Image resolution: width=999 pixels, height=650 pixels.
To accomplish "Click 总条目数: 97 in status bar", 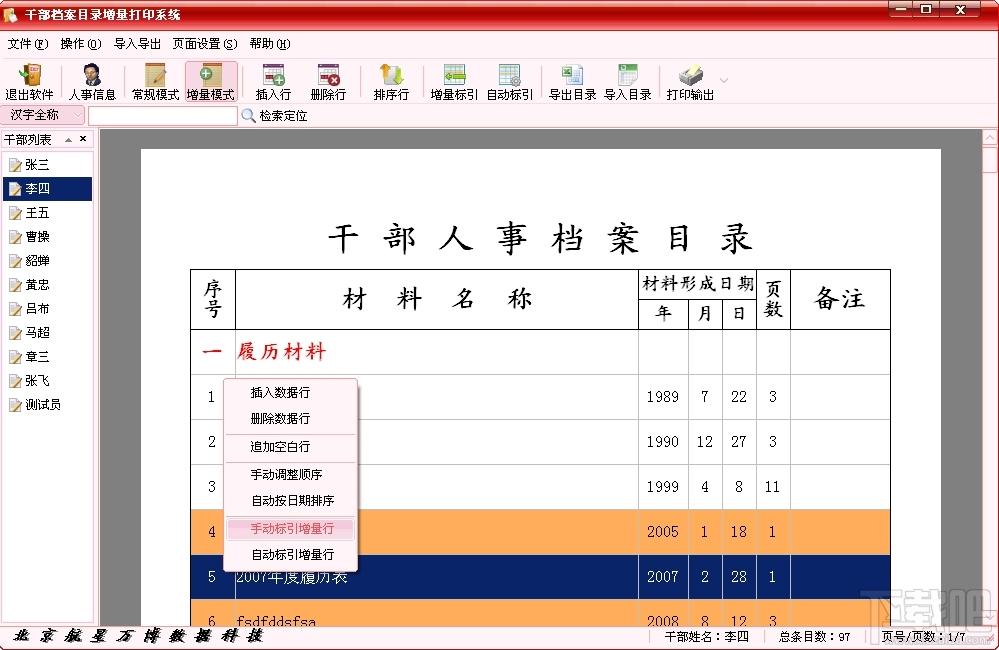I will pos(814,637).
